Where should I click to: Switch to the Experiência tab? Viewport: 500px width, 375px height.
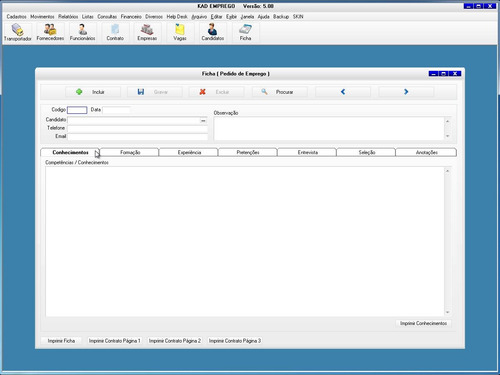pyautogui.click(x=189, y=152)
